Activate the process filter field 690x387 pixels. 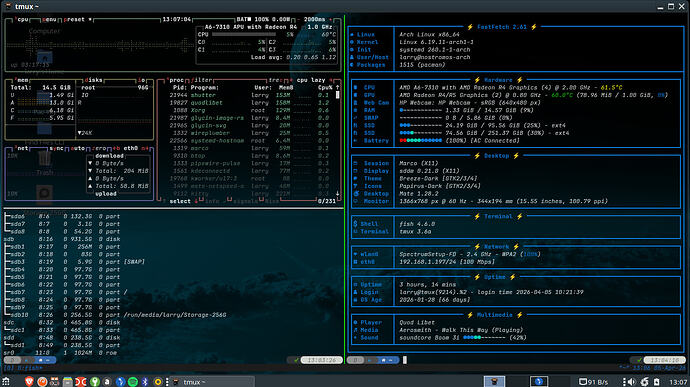click(x=202, y=80)
